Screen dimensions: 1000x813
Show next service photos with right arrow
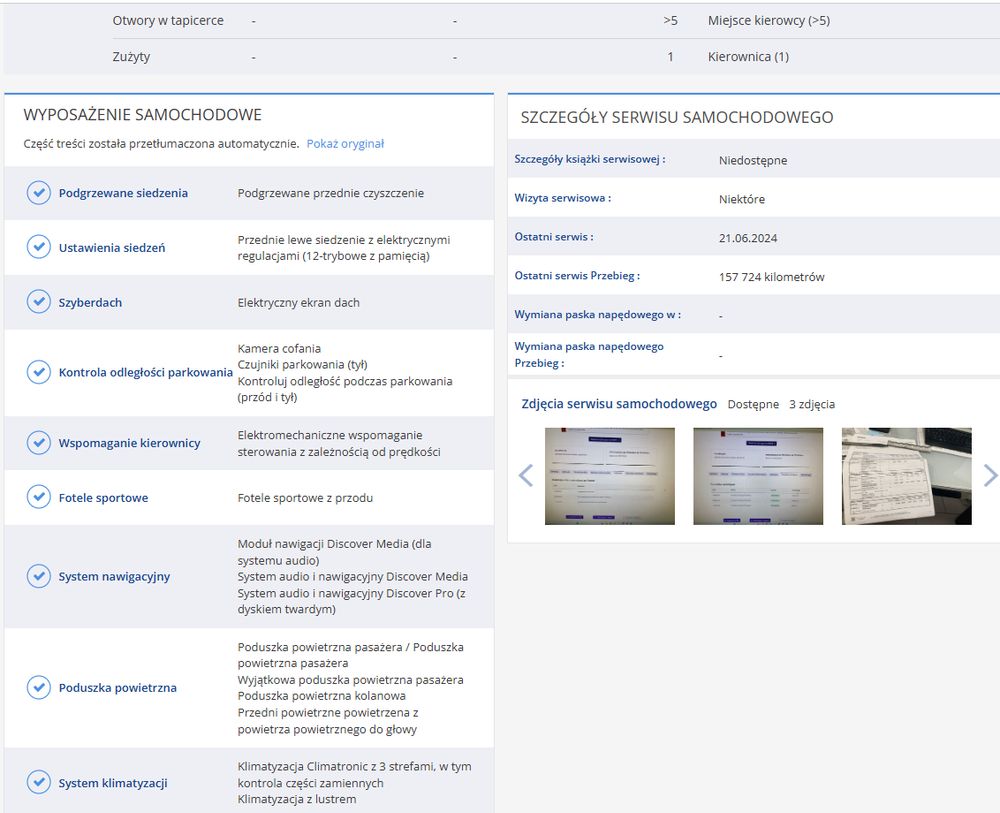click(x=990, y=476)
